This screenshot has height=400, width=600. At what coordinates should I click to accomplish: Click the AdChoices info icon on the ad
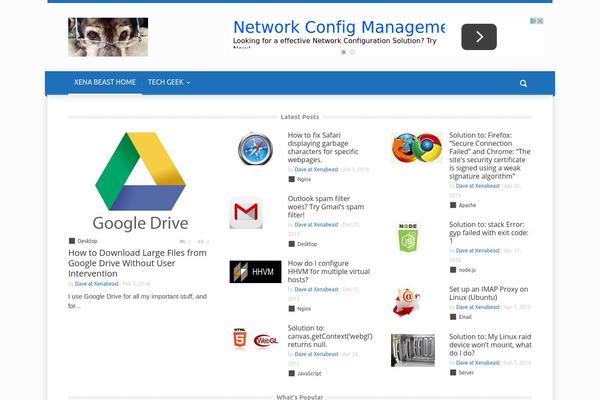[x=533, y=21]
